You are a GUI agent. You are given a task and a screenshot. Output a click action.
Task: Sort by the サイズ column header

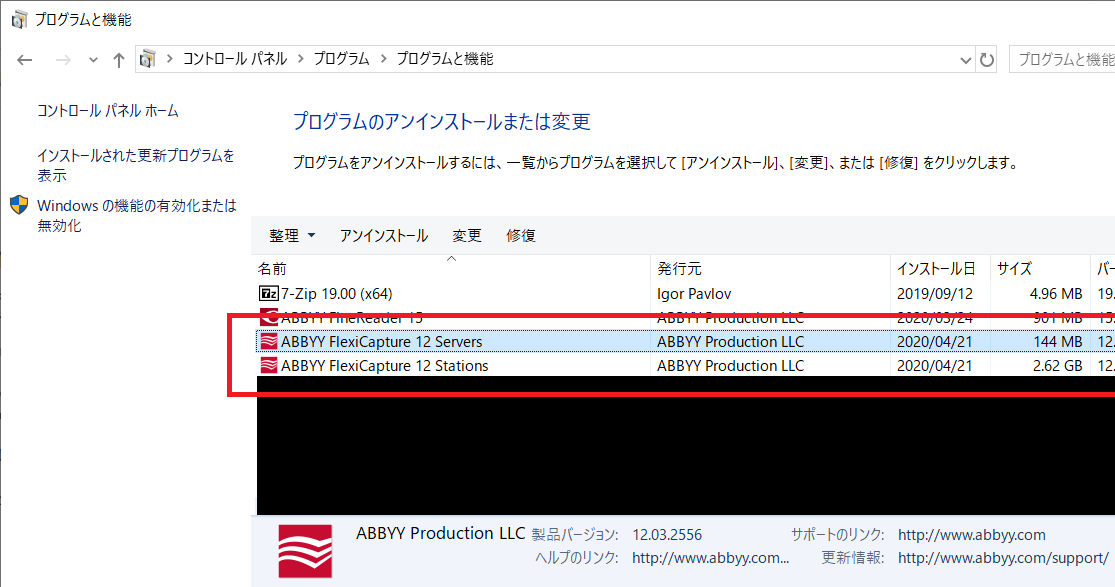(1040, 269)
